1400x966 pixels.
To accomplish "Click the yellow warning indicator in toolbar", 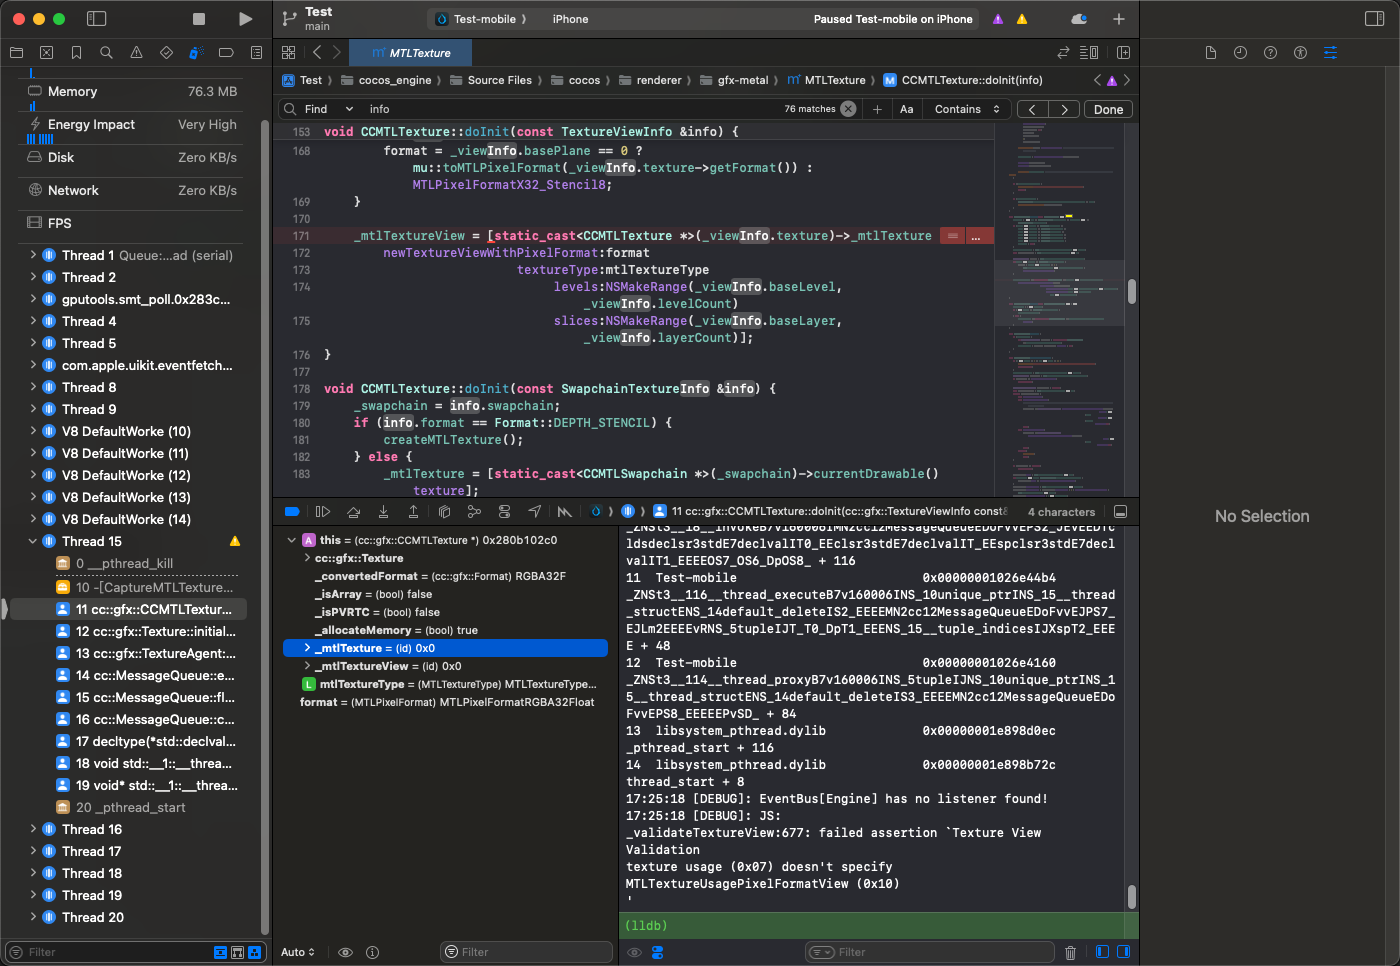I will (1022, 19).
